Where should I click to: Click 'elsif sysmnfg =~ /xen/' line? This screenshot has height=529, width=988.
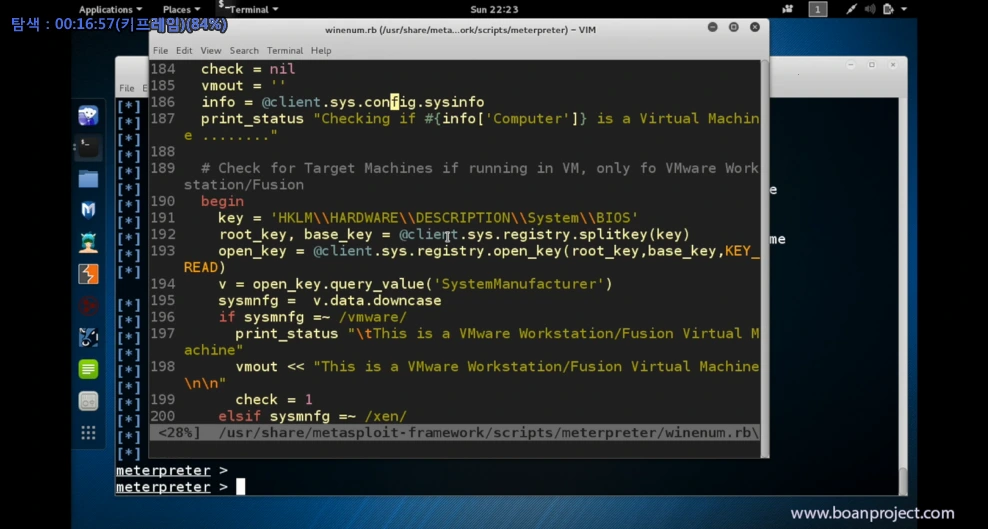click(313, 416)
